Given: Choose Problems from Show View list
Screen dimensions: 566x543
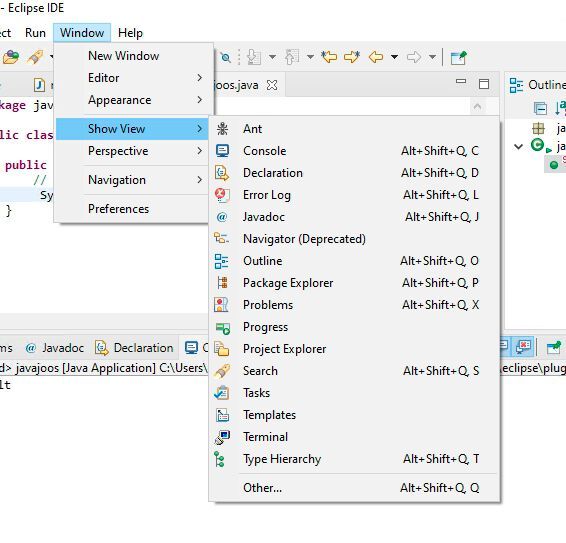Looking at the screenshot, I should point(354,305).
